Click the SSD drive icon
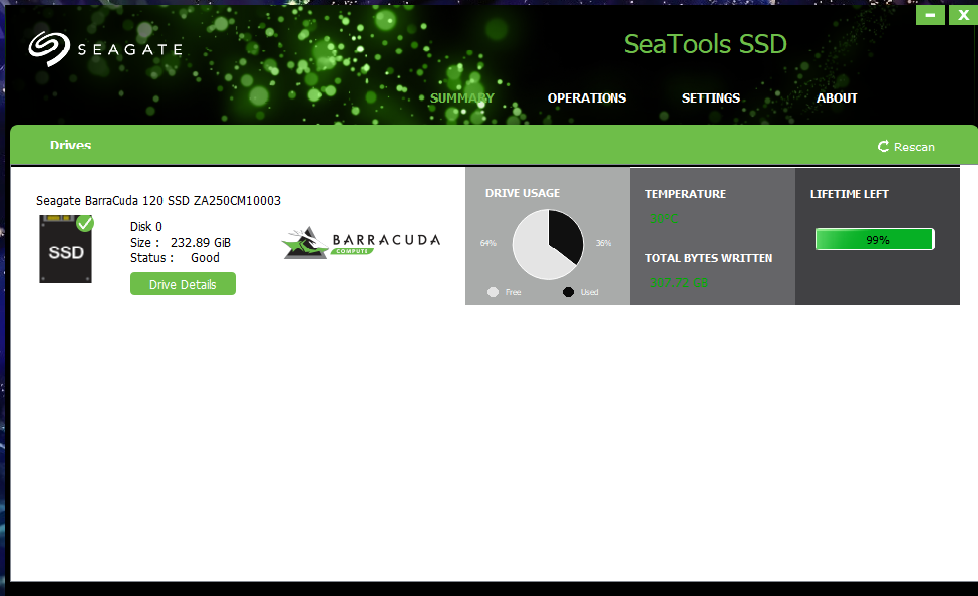 (65, 249)
